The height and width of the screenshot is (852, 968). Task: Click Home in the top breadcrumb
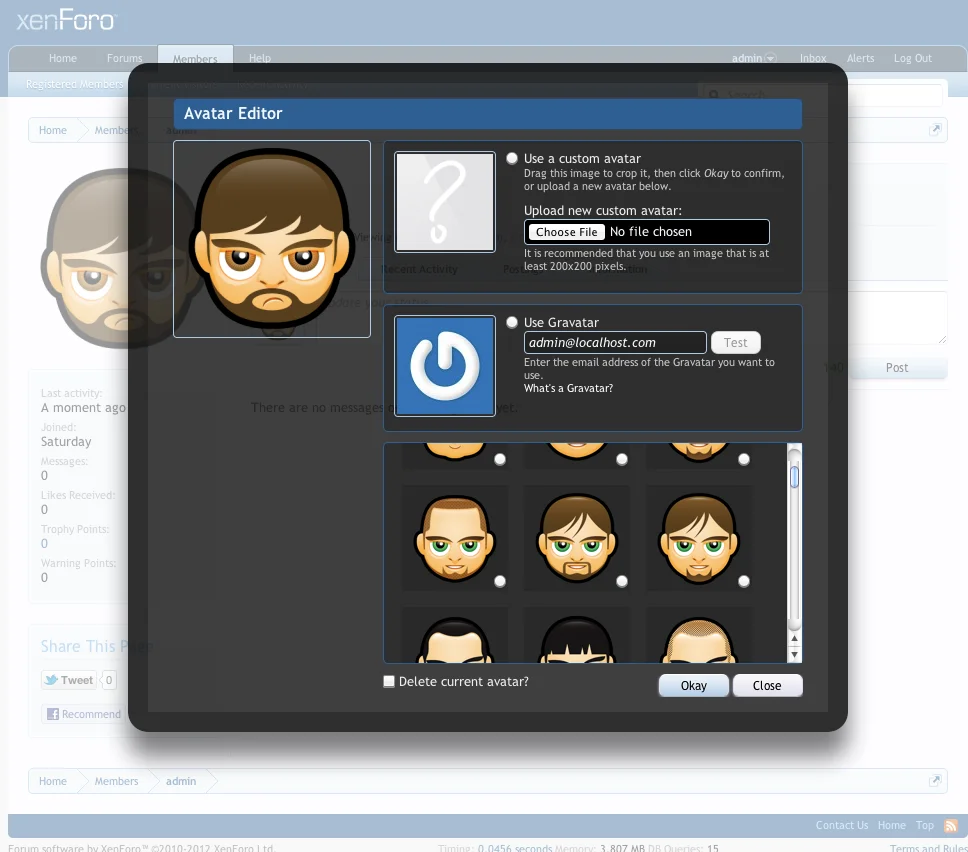tap(52, 130)
